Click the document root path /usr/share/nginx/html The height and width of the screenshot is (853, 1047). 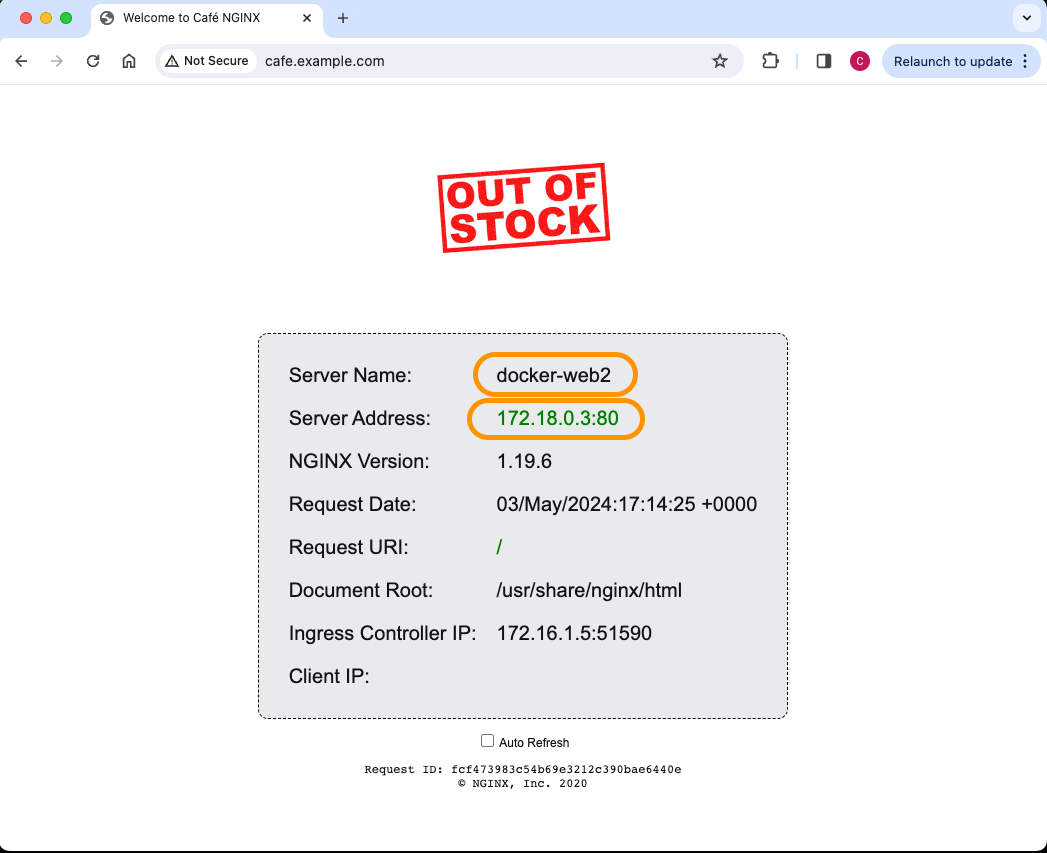click(589, 590)
